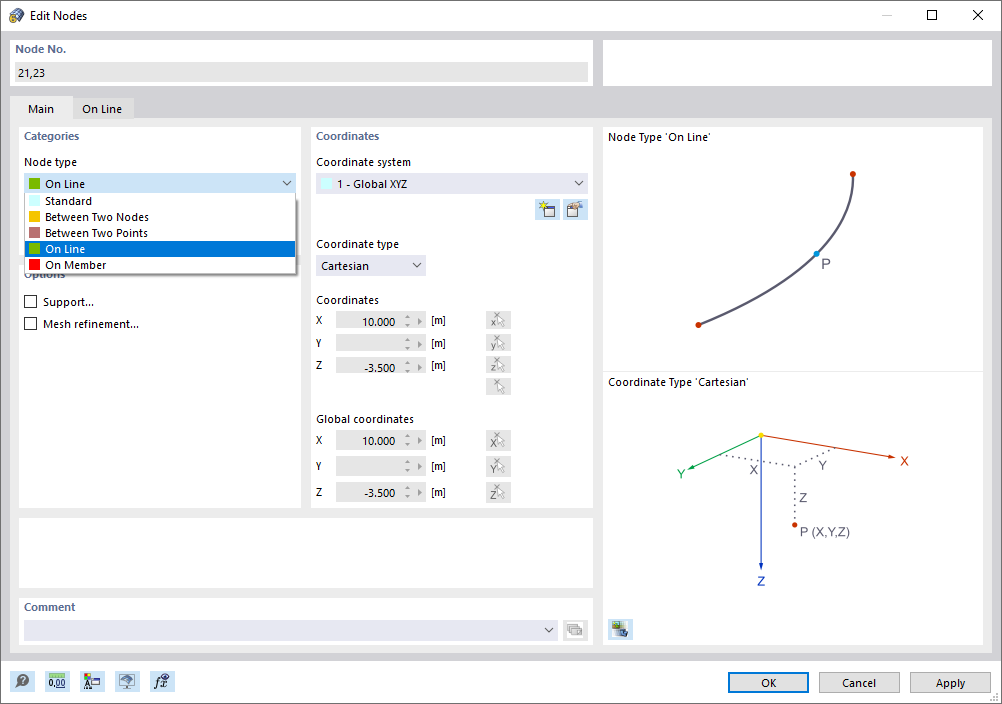The image size is (1002, 704).
Task: Pick global X coordinate graphically
Action: pyautogui.click(x=498, y=440)
